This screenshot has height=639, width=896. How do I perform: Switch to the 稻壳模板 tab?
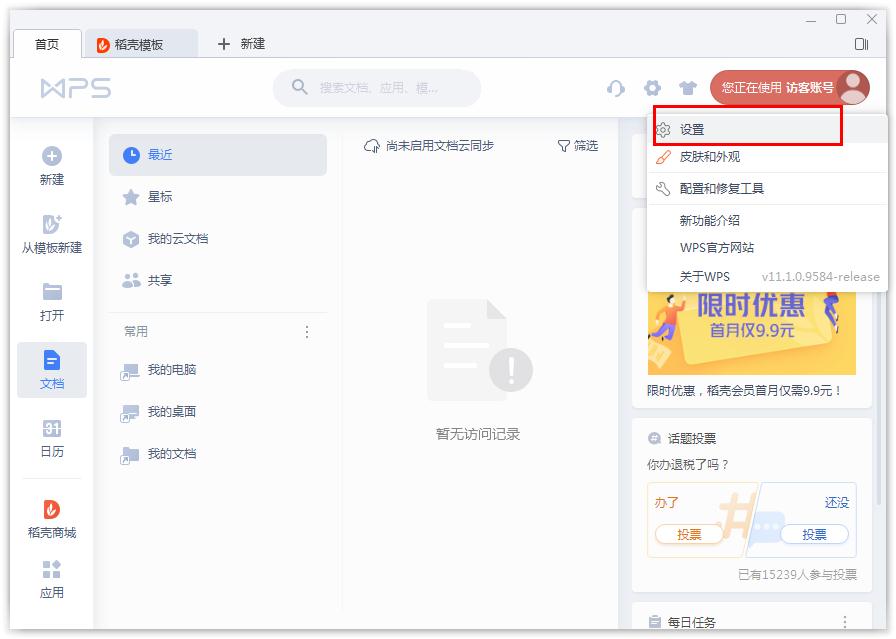coord(142,44)
